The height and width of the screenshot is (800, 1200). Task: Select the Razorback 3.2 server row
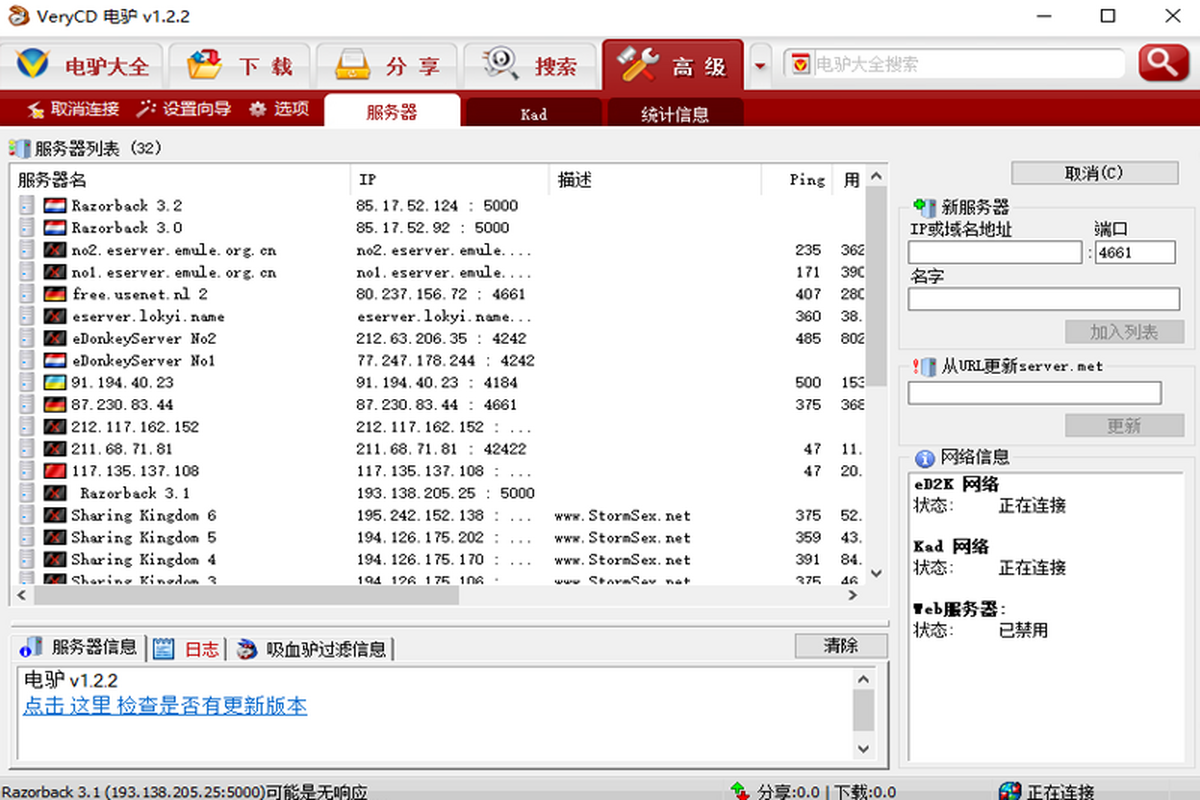[x=126, y=206]
